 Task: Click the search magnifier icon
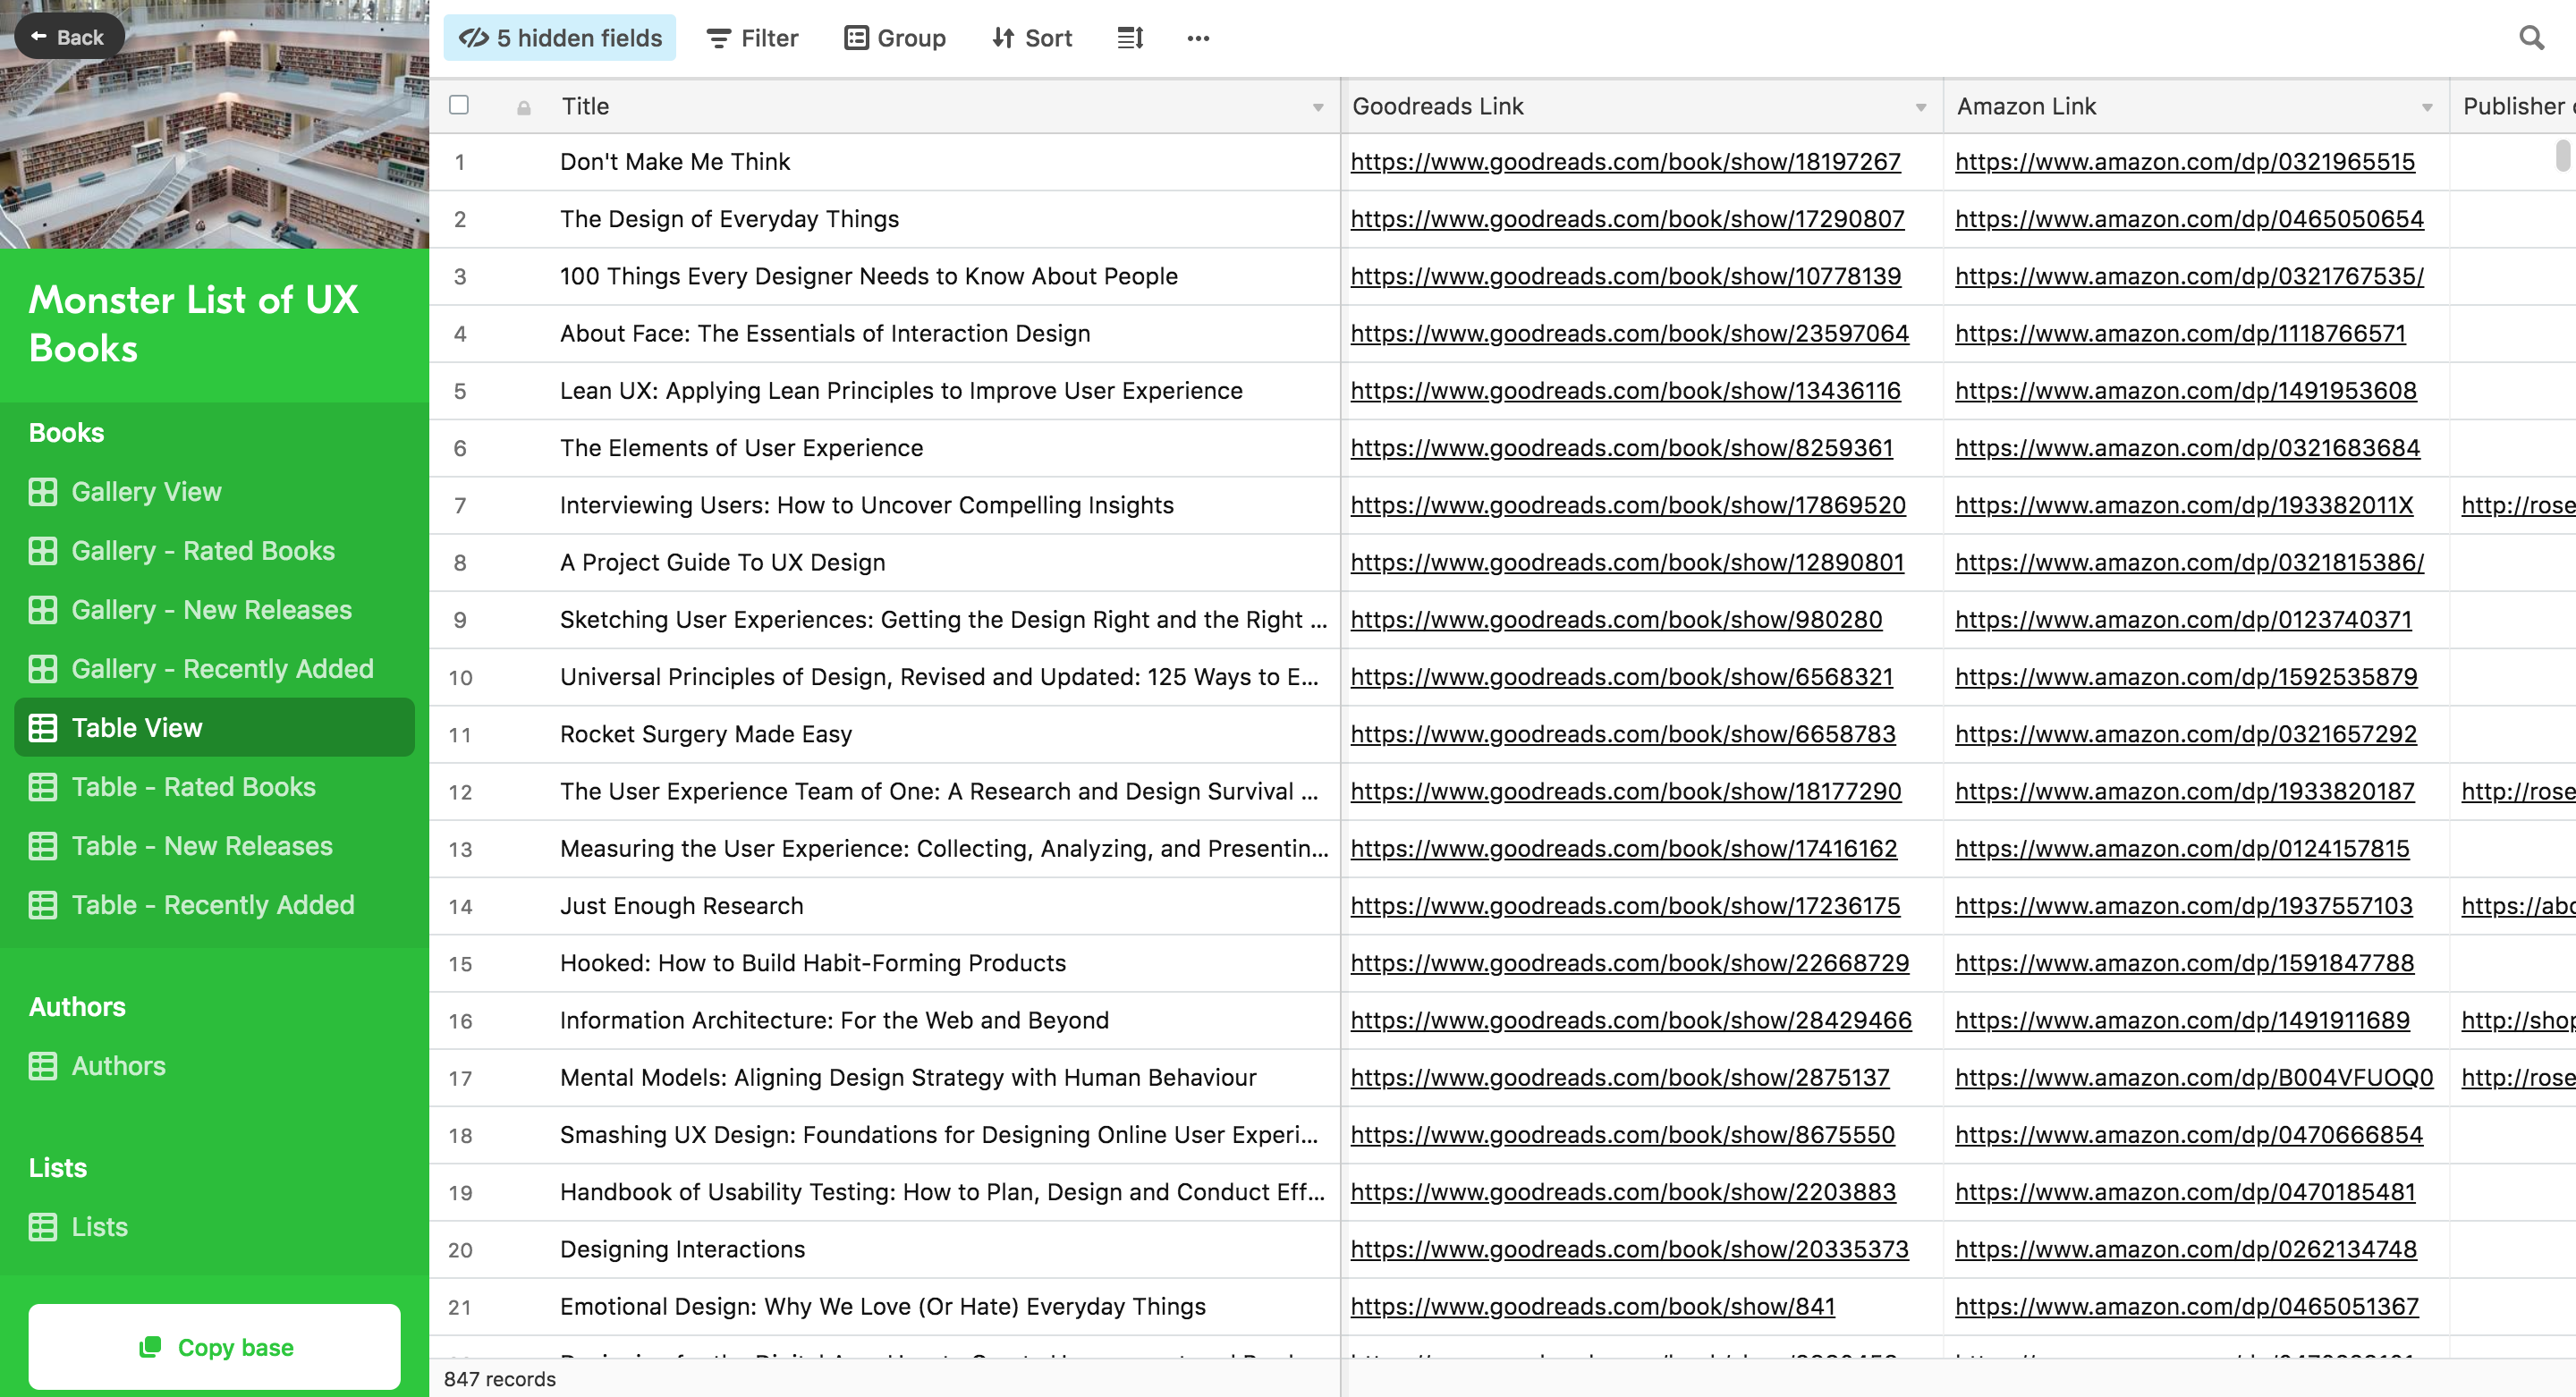[x=2531, y=38]
